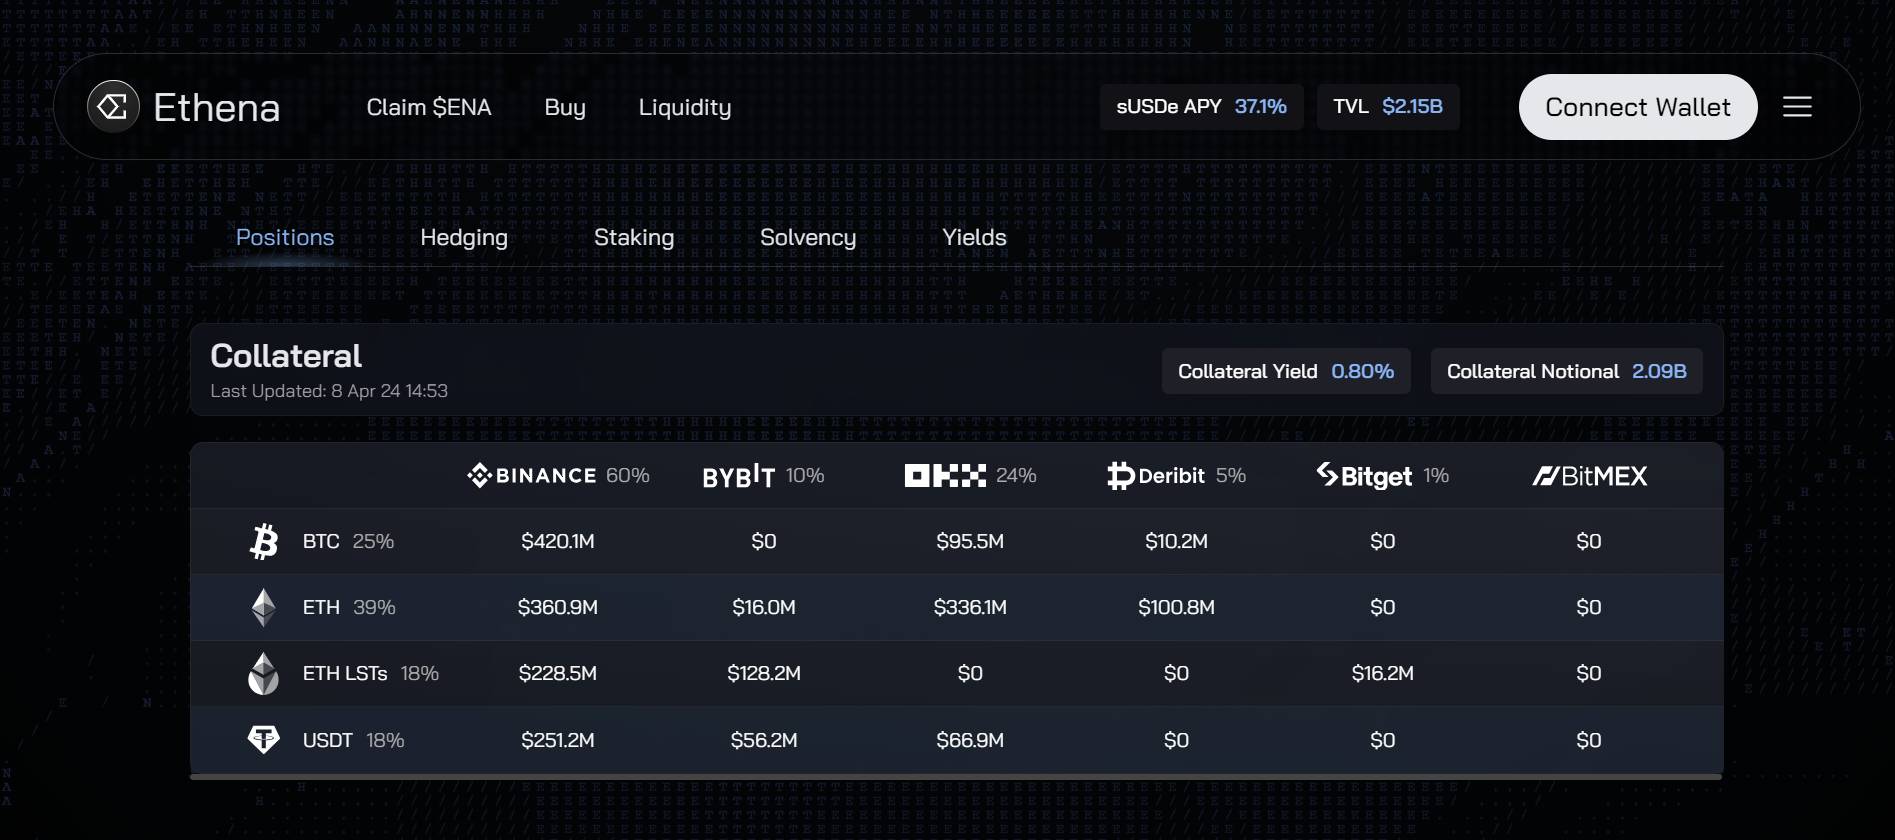Click the Ethereum ETH row icon
1895x840 pixels.
(264, 607)
